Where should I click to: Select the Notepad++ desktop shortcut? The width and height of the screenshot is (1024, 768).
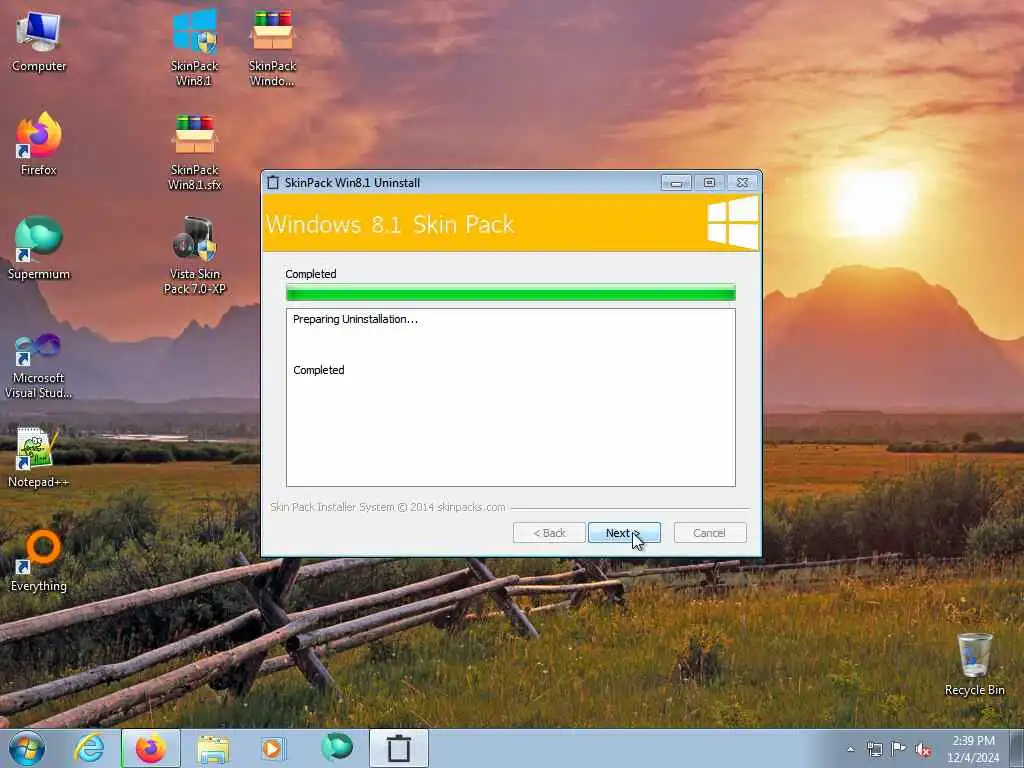tap(39, 457)
